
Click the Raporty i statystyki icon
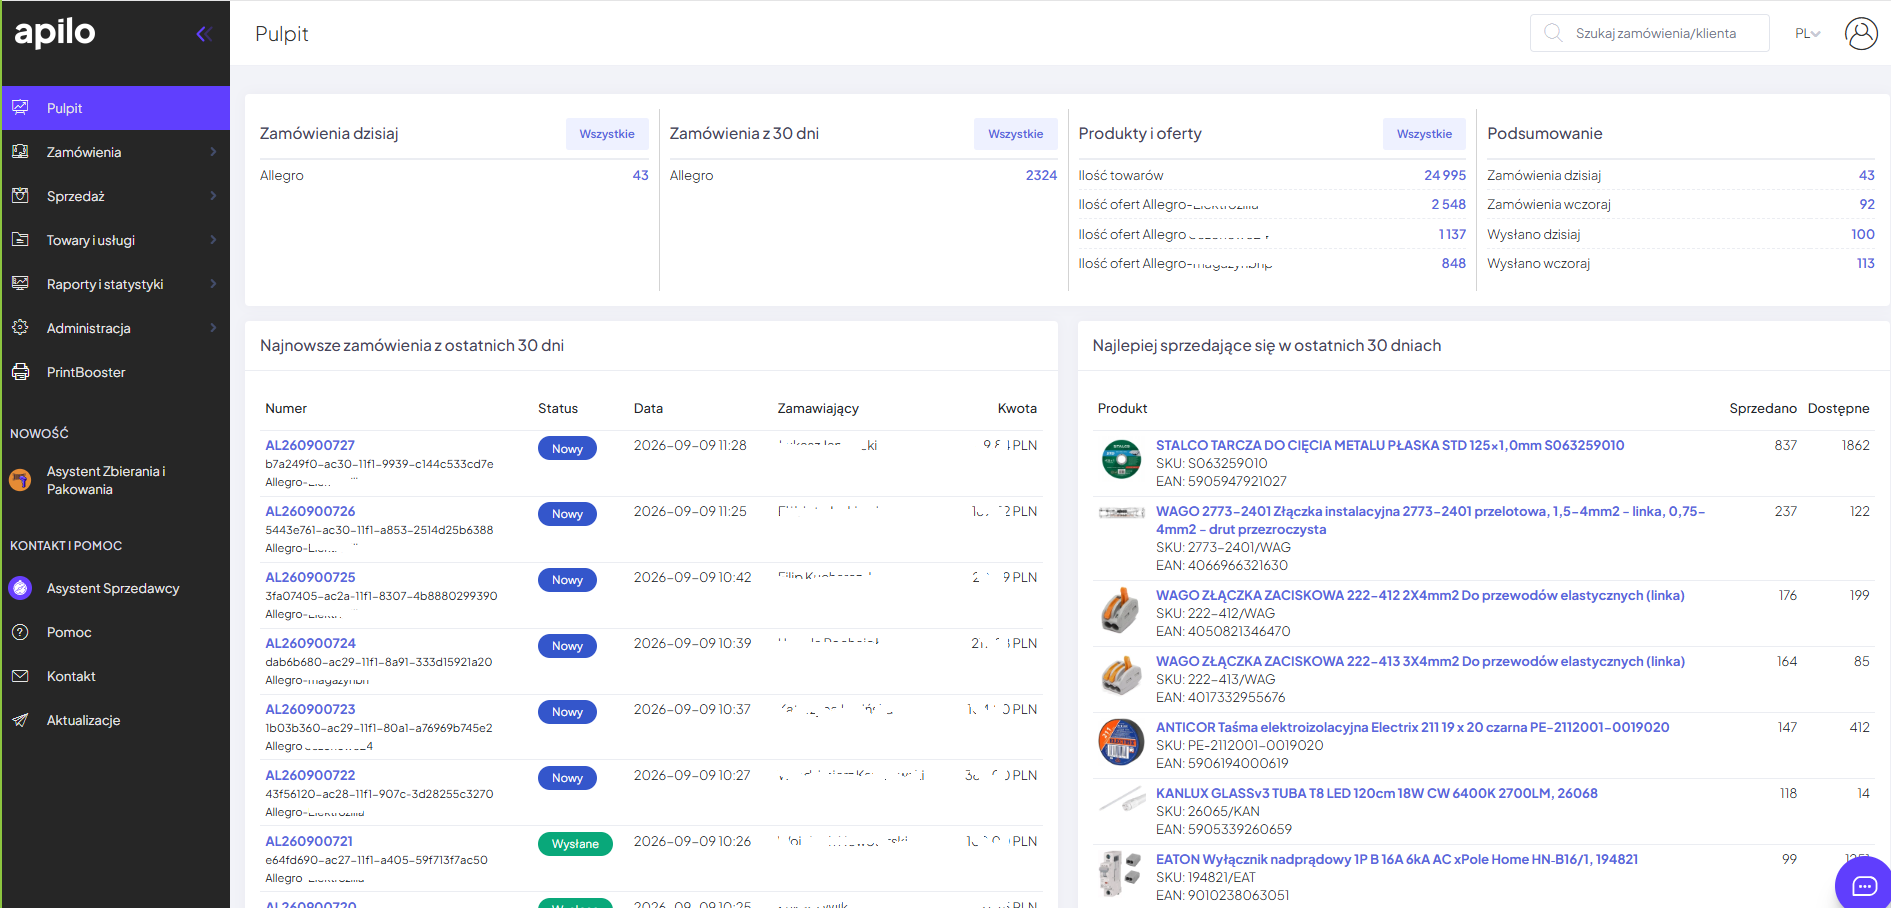pyautogui.click(x=20, y=284)
